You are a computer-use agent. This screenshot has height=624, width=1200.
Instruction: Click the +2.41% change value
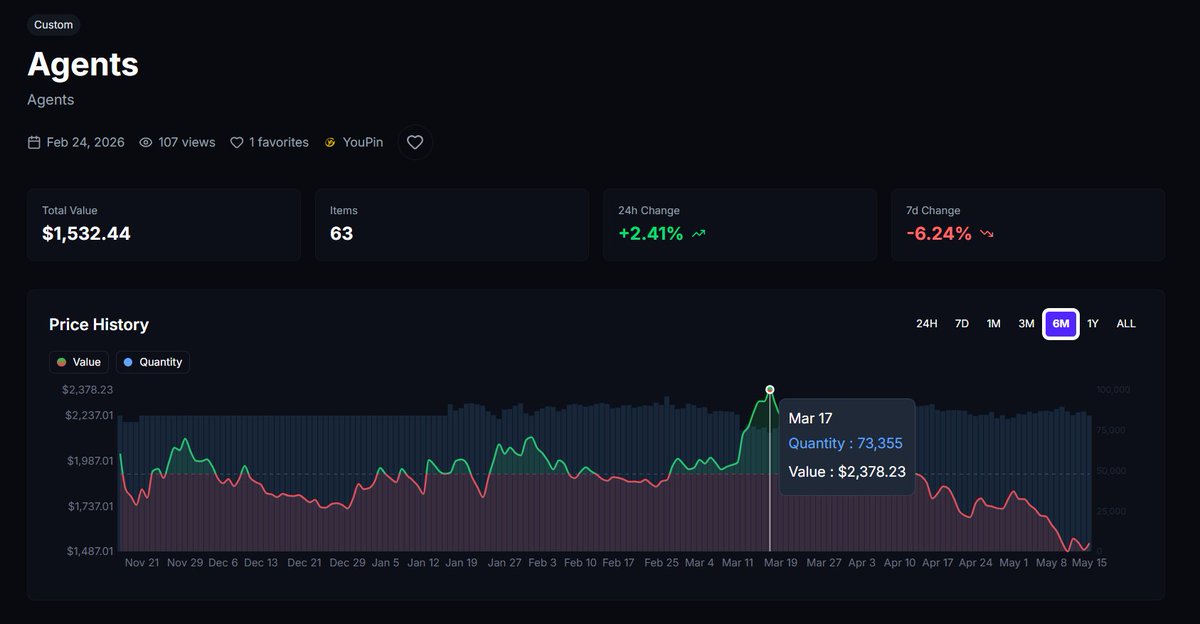[651, 234]
